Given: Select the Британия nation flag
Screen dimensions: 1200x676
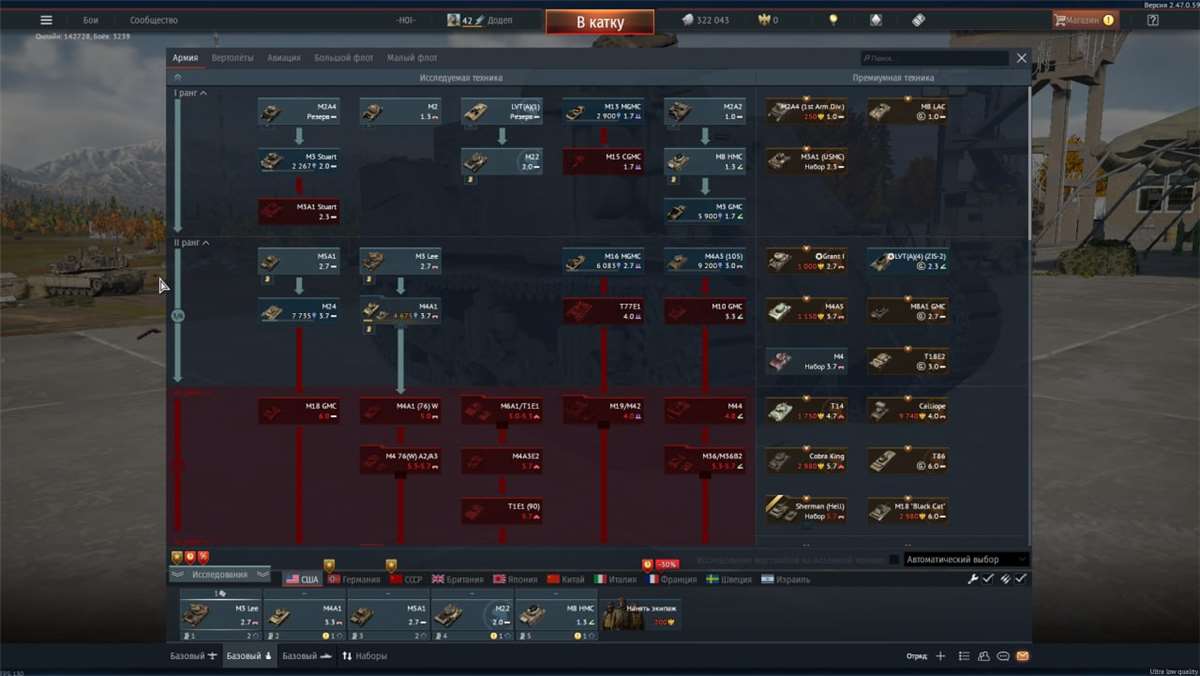Looking at the screenshot, I should click(458, 579).
